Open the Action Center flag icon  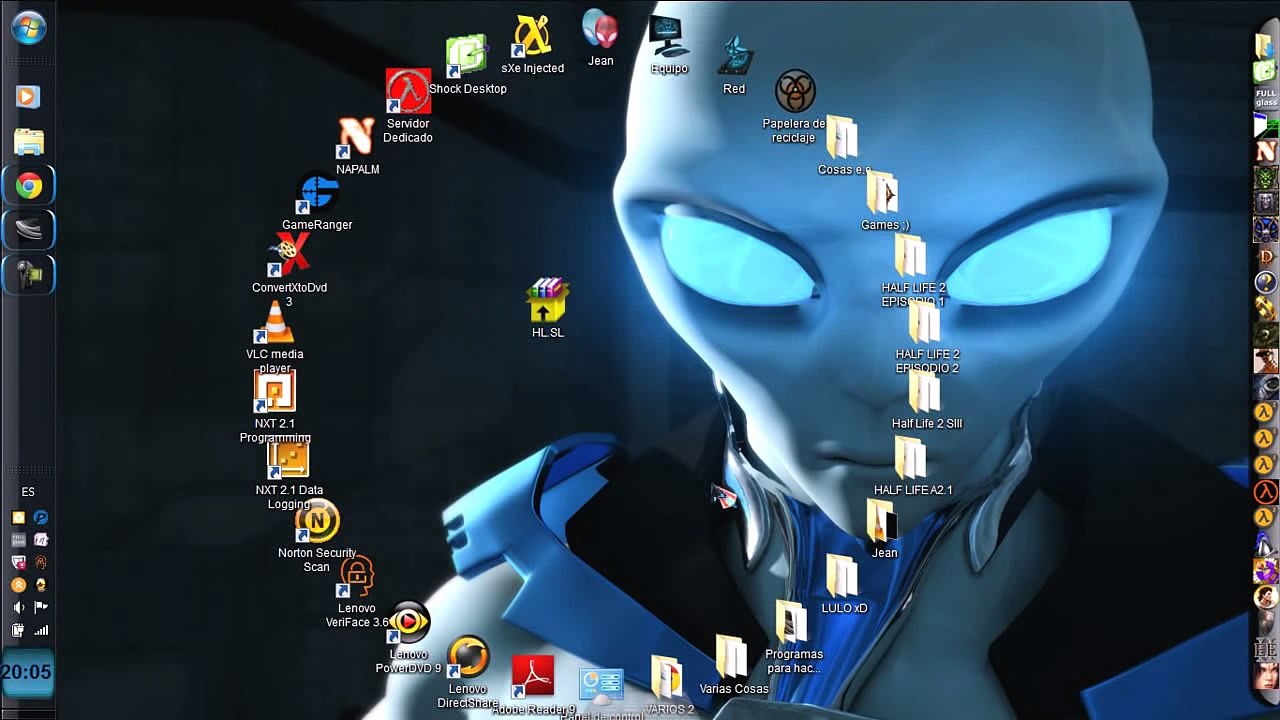click(41, 607)
